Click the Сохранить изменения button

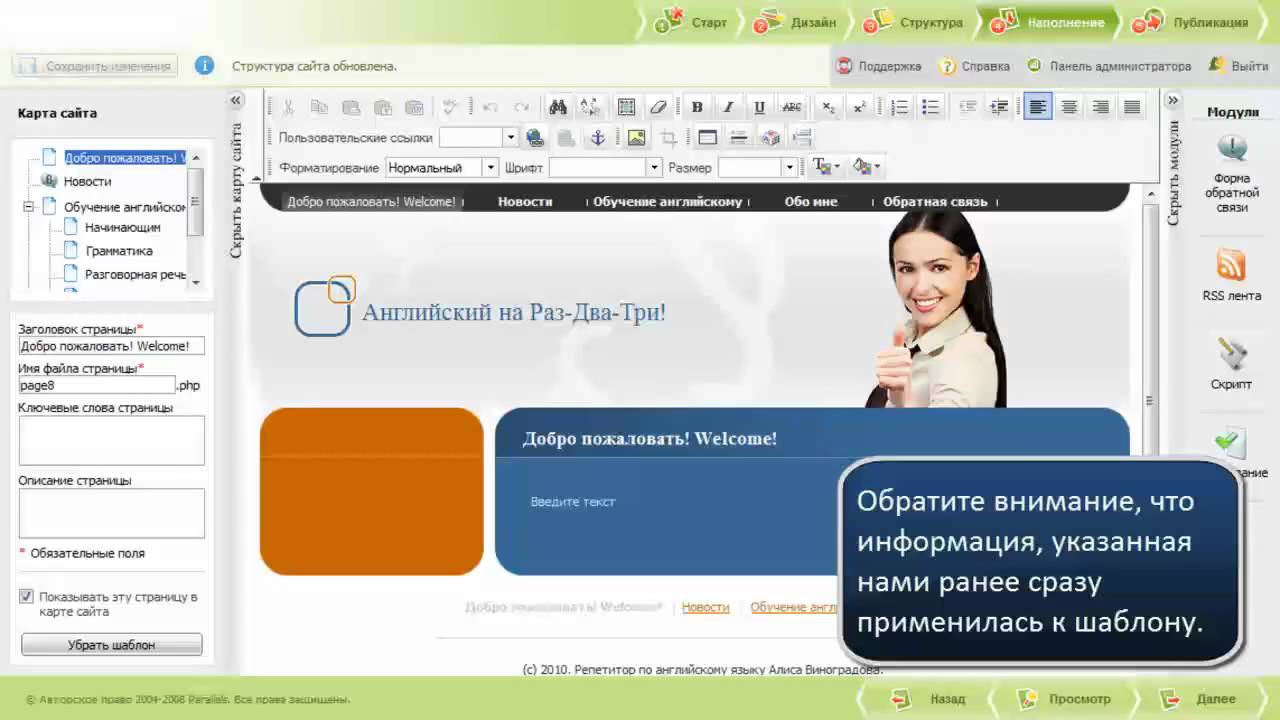95,66
